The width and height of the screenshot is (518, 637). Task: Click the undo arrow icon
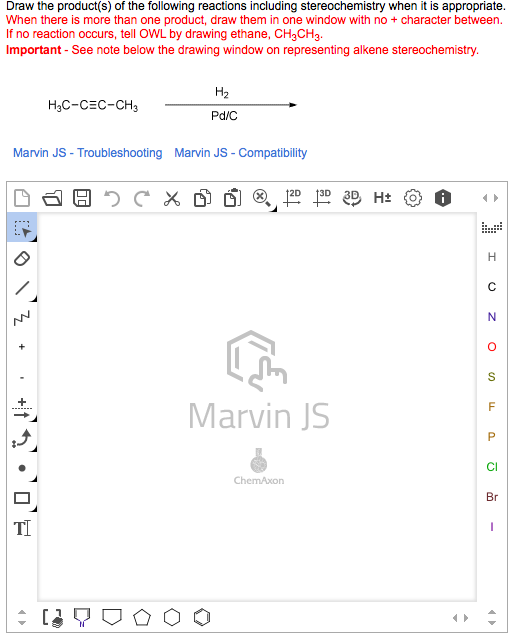(x=112, y=199)
